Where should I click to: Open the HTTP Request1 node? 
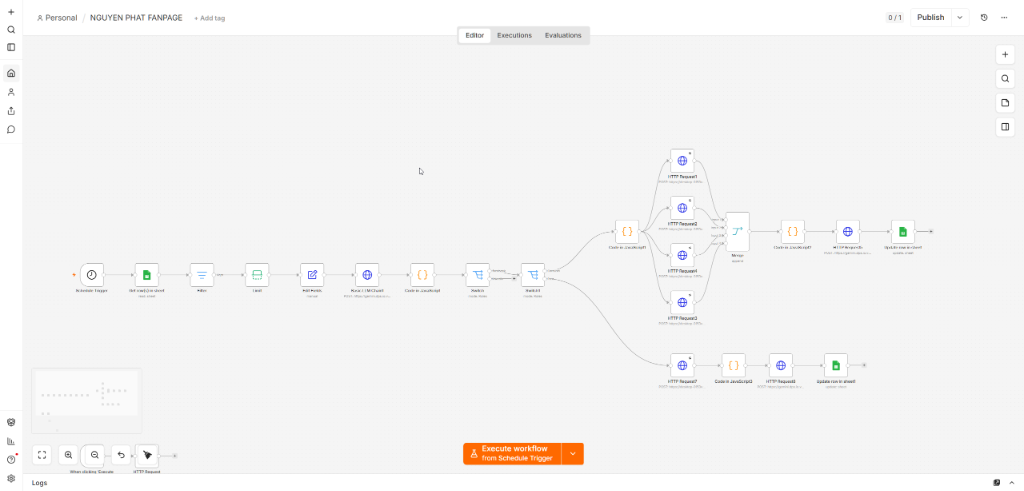point(682,161)
